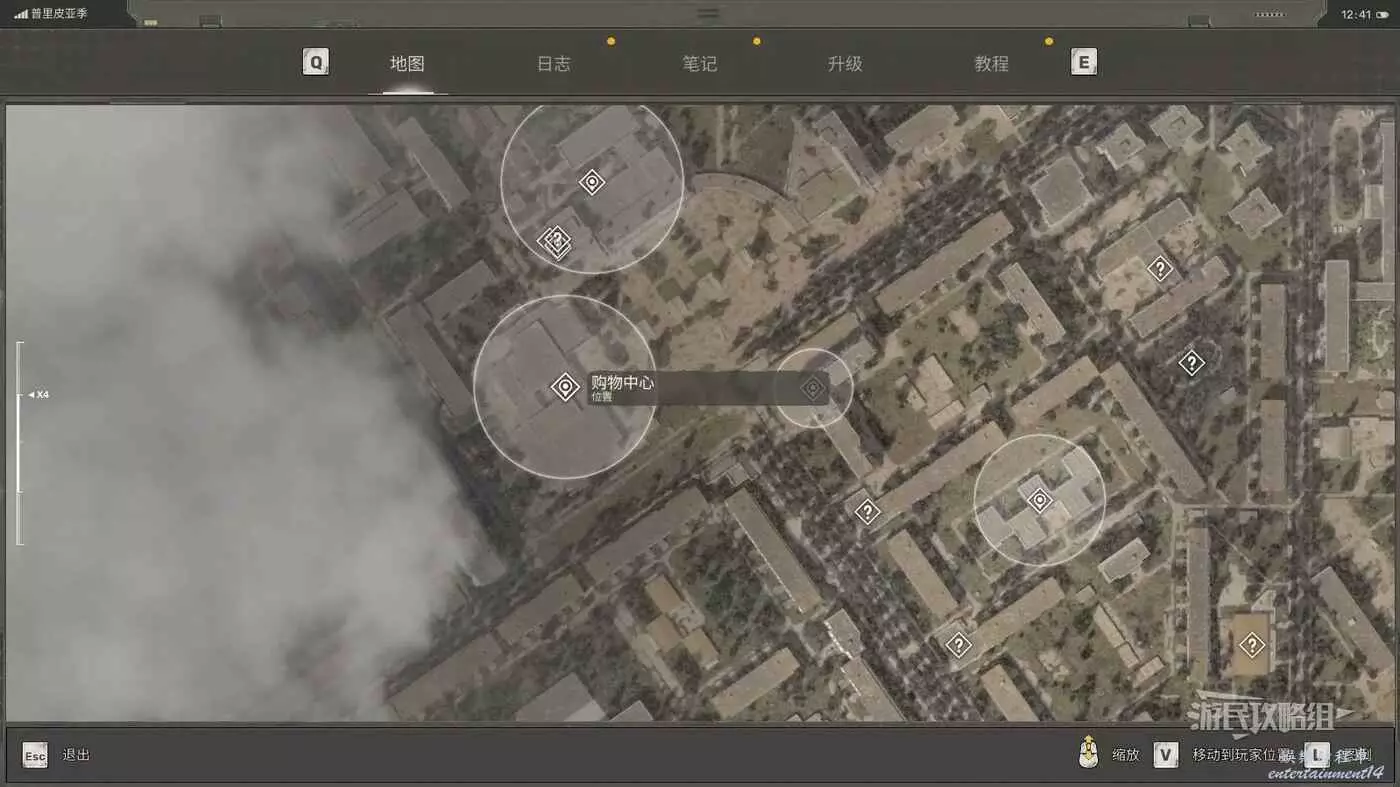Click 移动到玩家位置 to center on player
1400x787 pixels.
[x=1236, y=755]
